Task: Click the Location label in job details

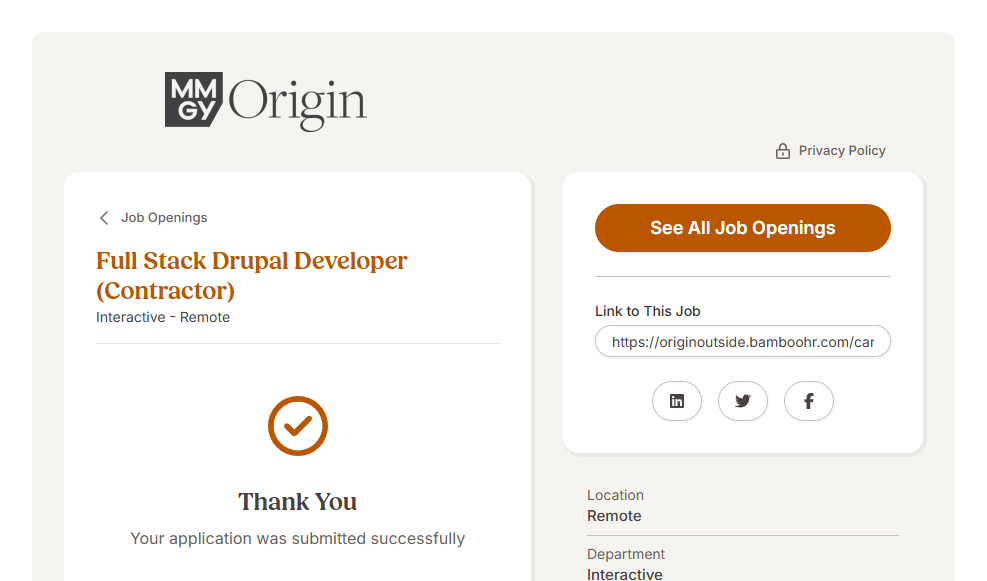Action: pyautogui.click(x=615, y=495)
